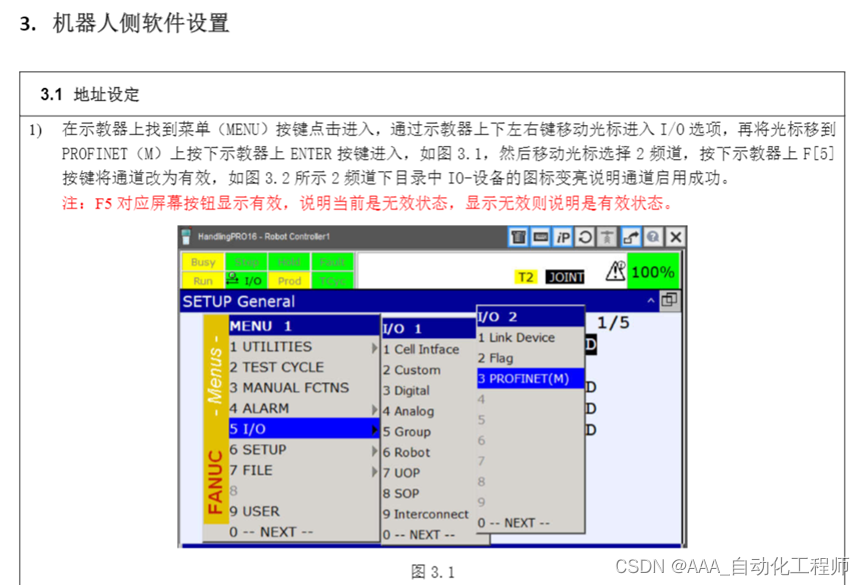Select 3 Digital in I/O 1
This screenshot has width=865, height=585.
coord(429,391)
